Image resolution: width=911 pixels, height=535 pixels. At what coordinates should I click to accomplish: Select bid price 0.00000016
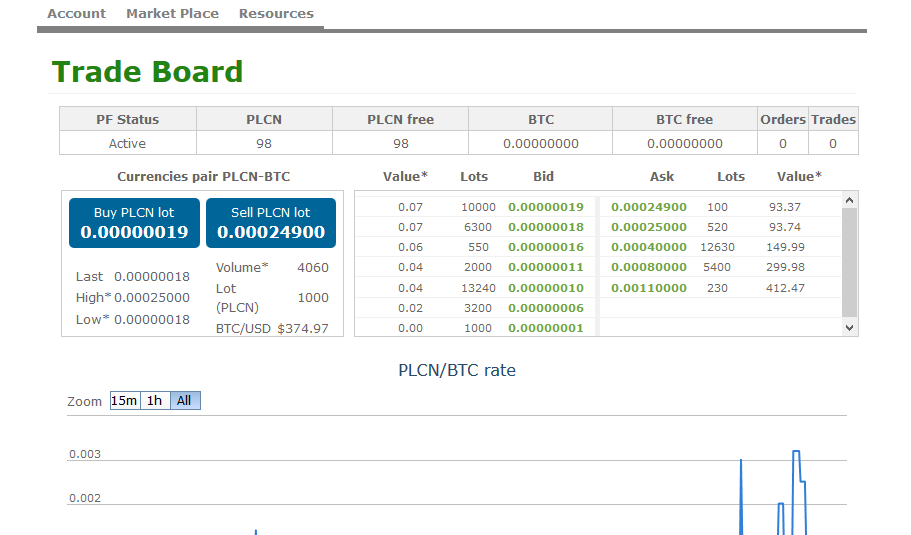(x=546, y=247)
